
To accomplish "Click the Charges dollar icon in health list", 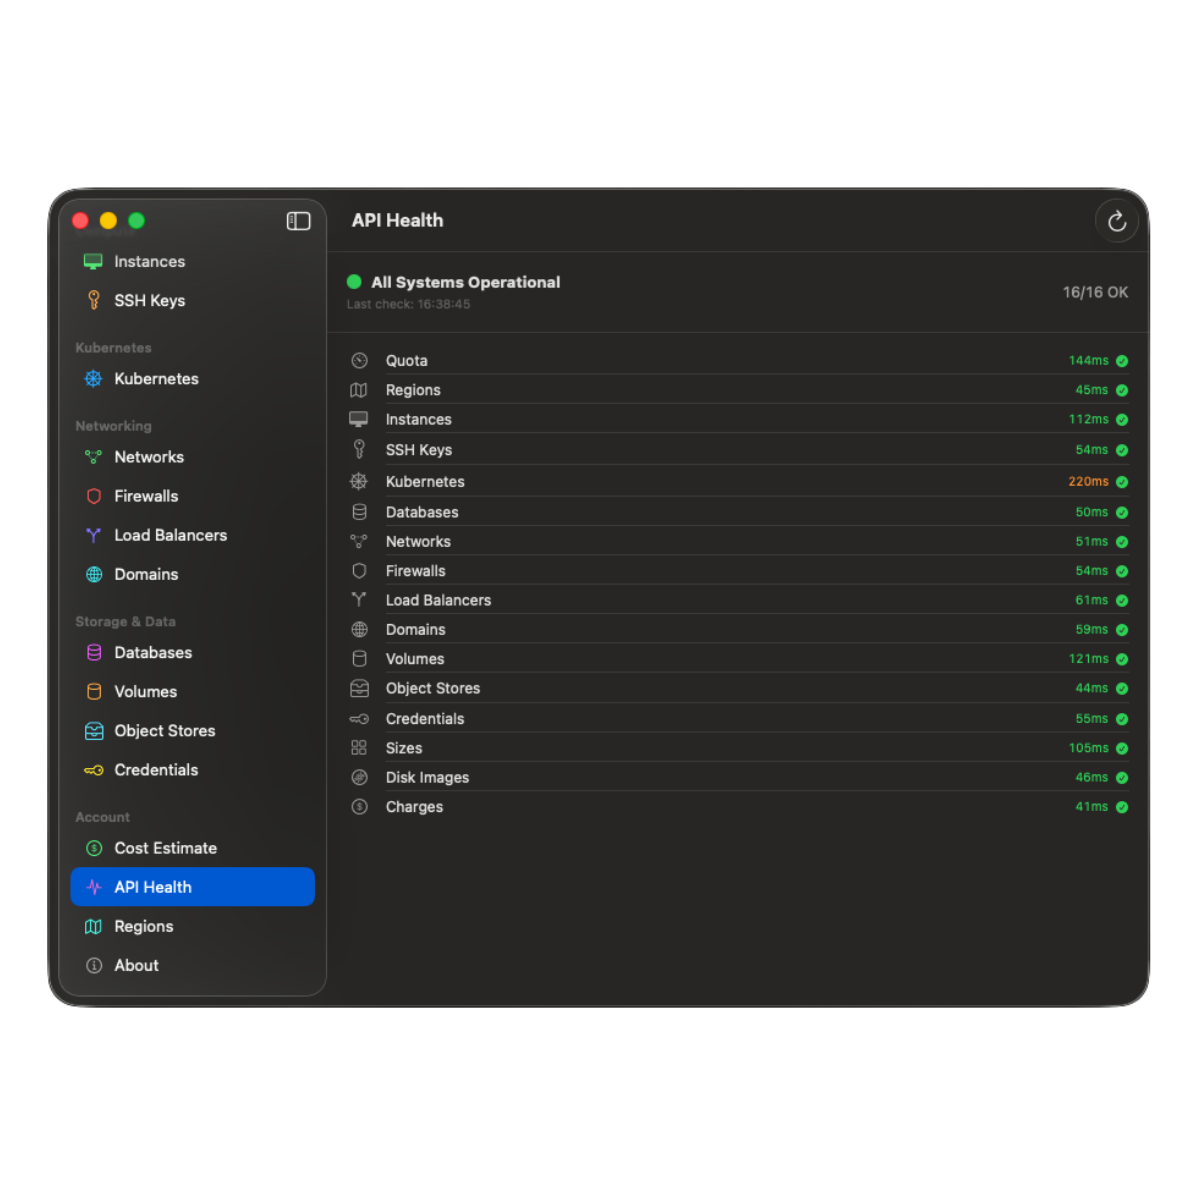I will 359,807.
